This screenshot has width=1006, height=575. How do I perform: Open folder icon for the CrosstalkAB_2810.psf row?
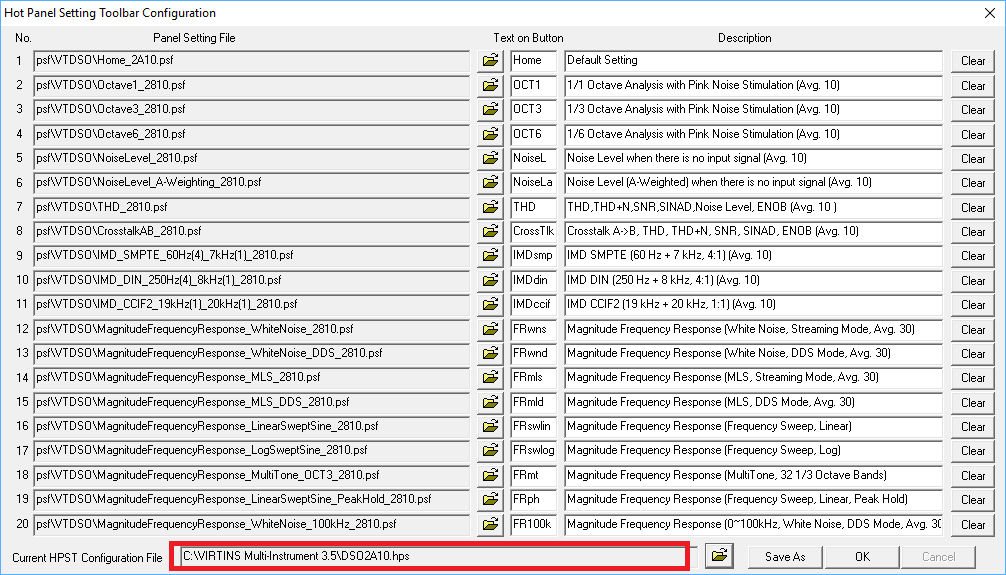(x=490, y=232)
